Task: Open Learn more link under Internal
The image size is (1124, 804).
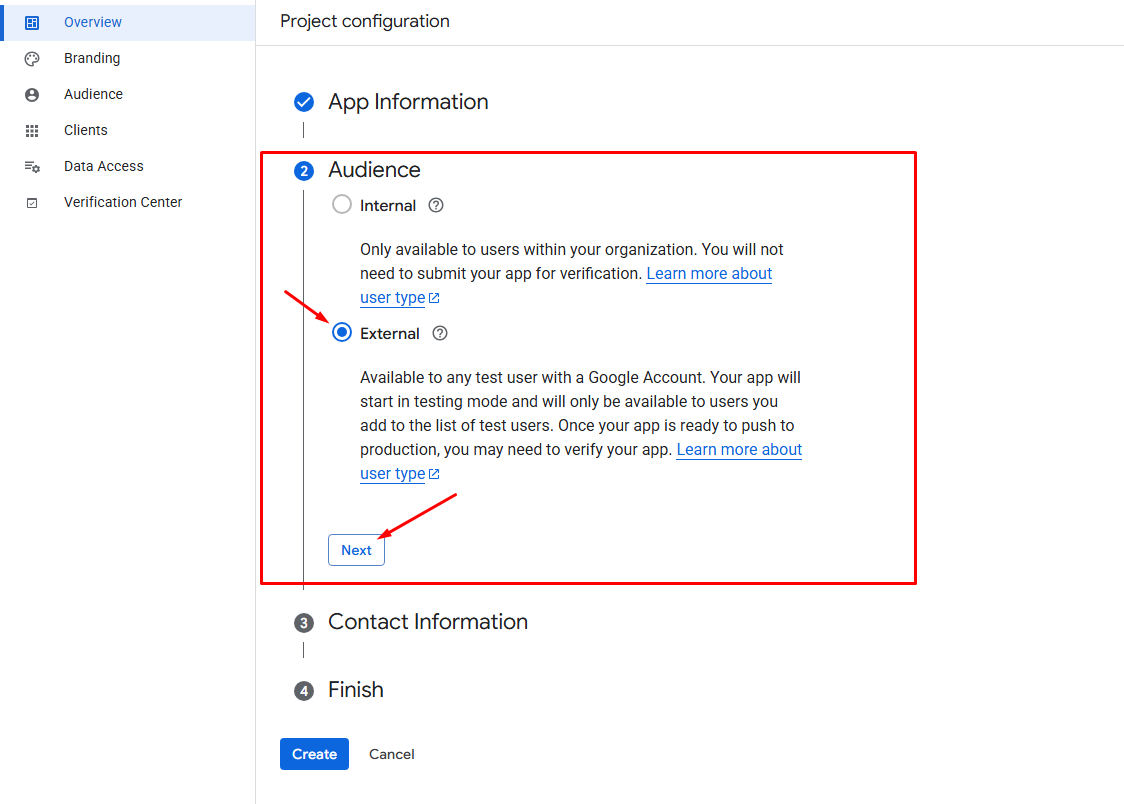Action: [709, 274]
